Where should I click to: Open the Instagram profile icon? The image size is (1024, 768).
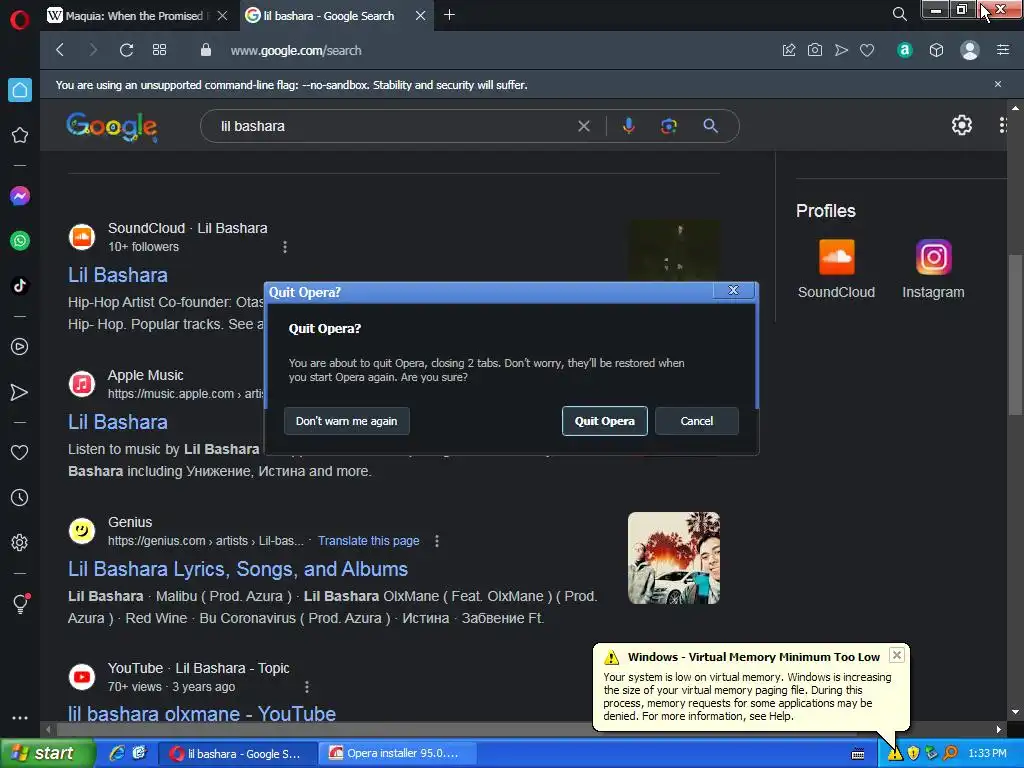coord(934,257)
